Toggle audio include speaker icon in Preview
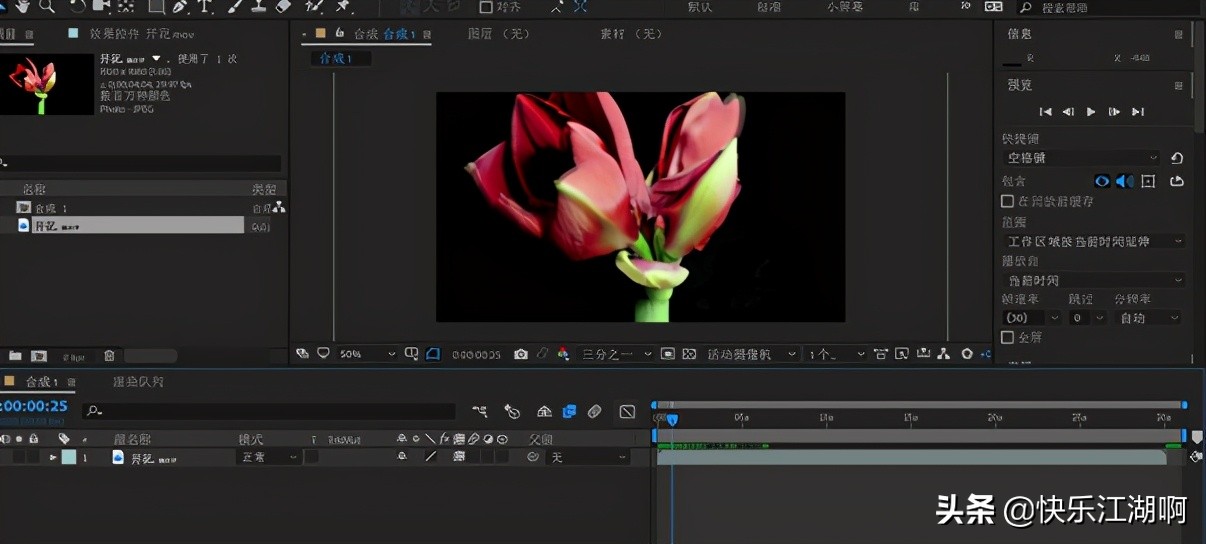This screenshot has width=1206, height=544. (x=1125, y=181)
